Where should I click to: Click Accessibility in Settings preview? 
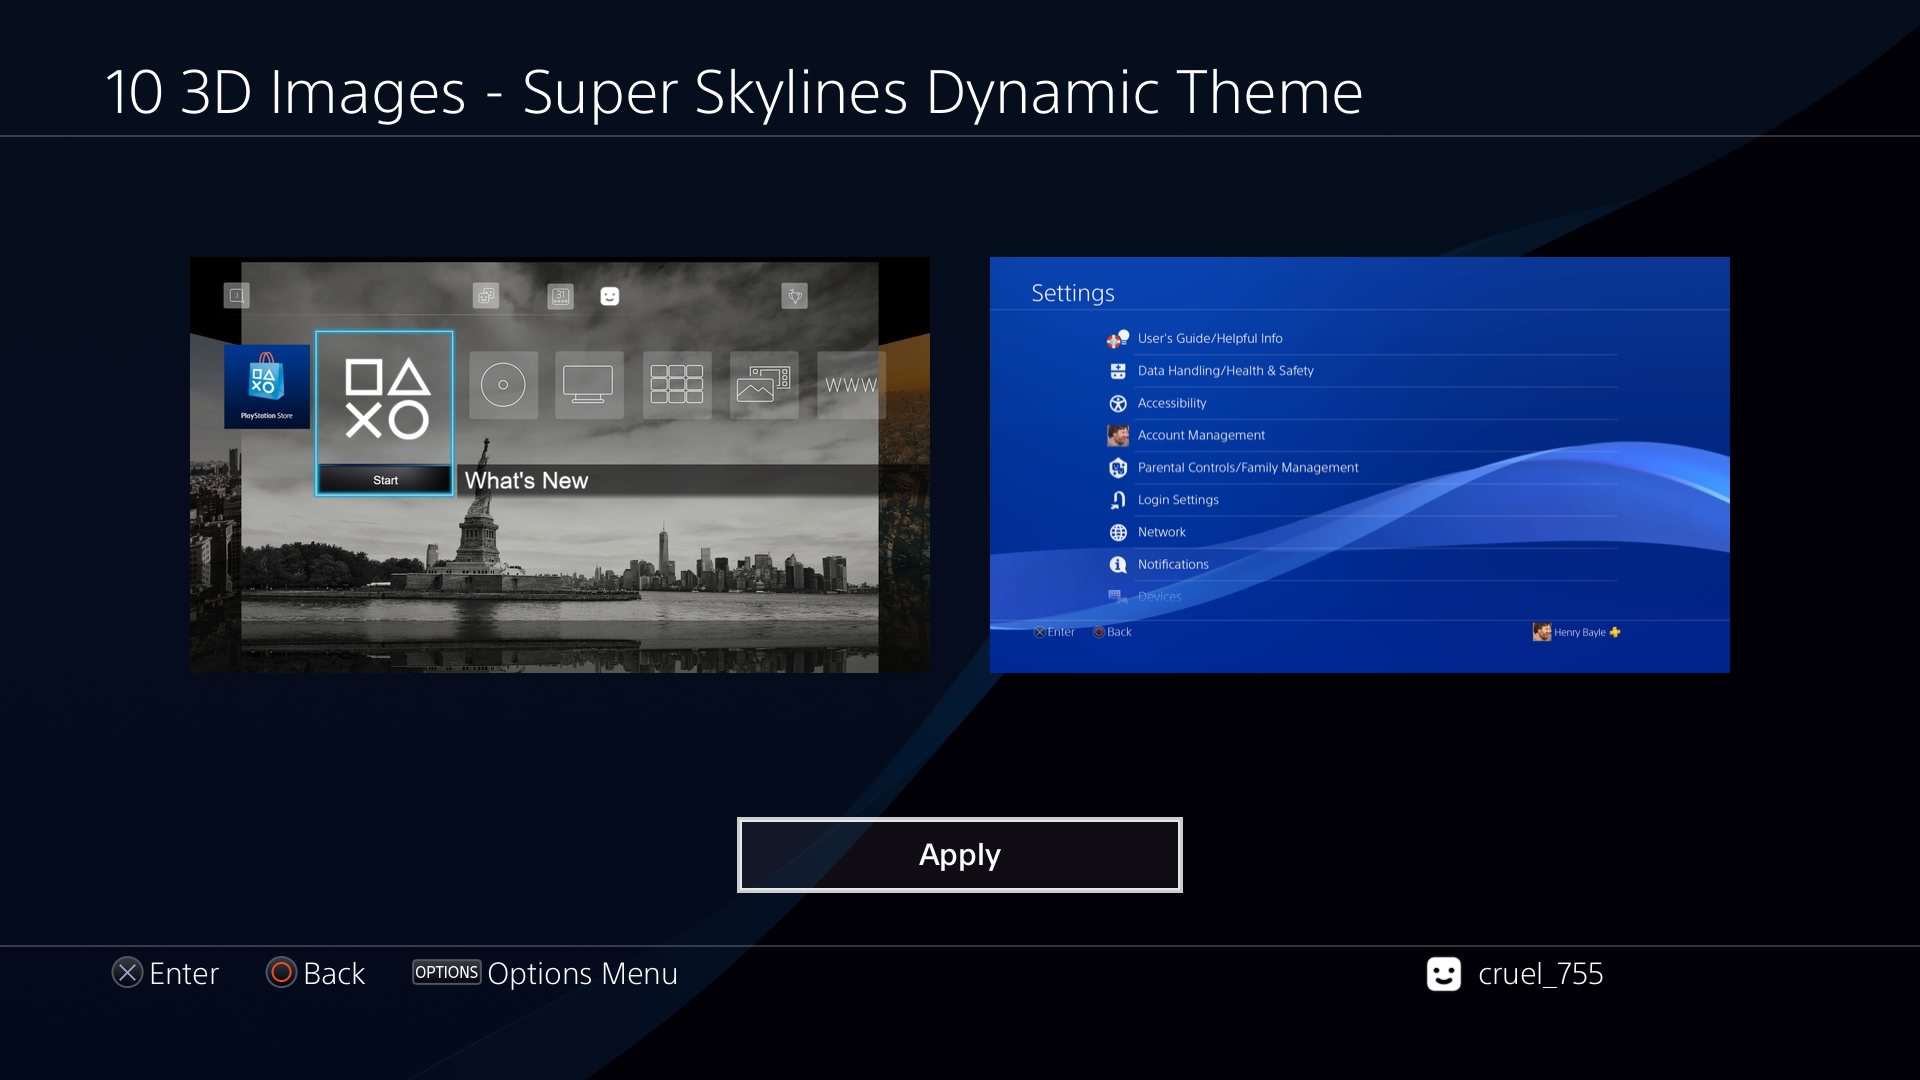[x=1171, y=403]
